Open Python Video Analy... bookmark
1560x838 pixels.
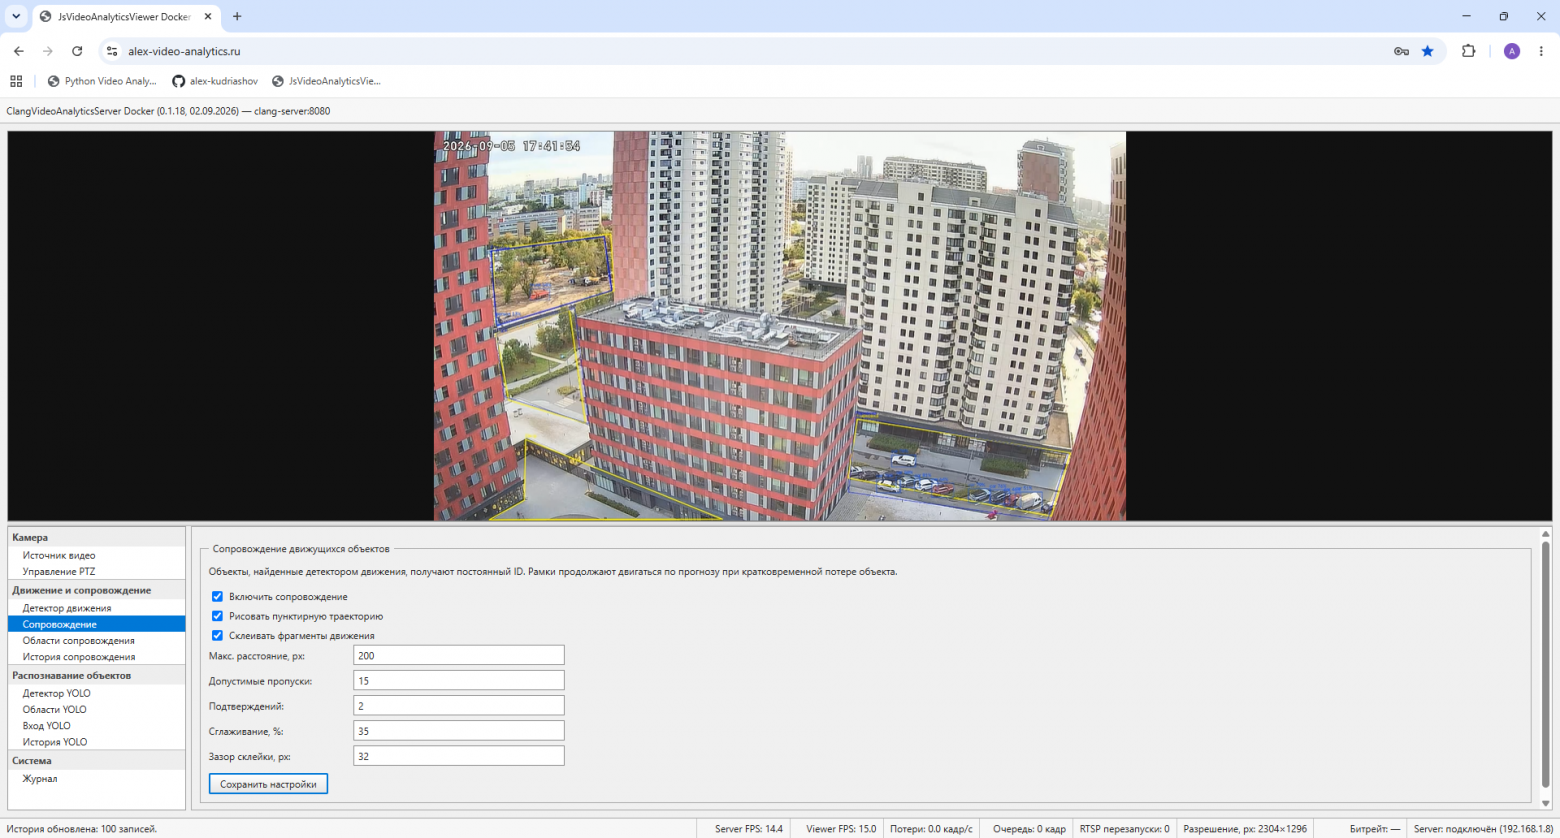pos(102,81)
